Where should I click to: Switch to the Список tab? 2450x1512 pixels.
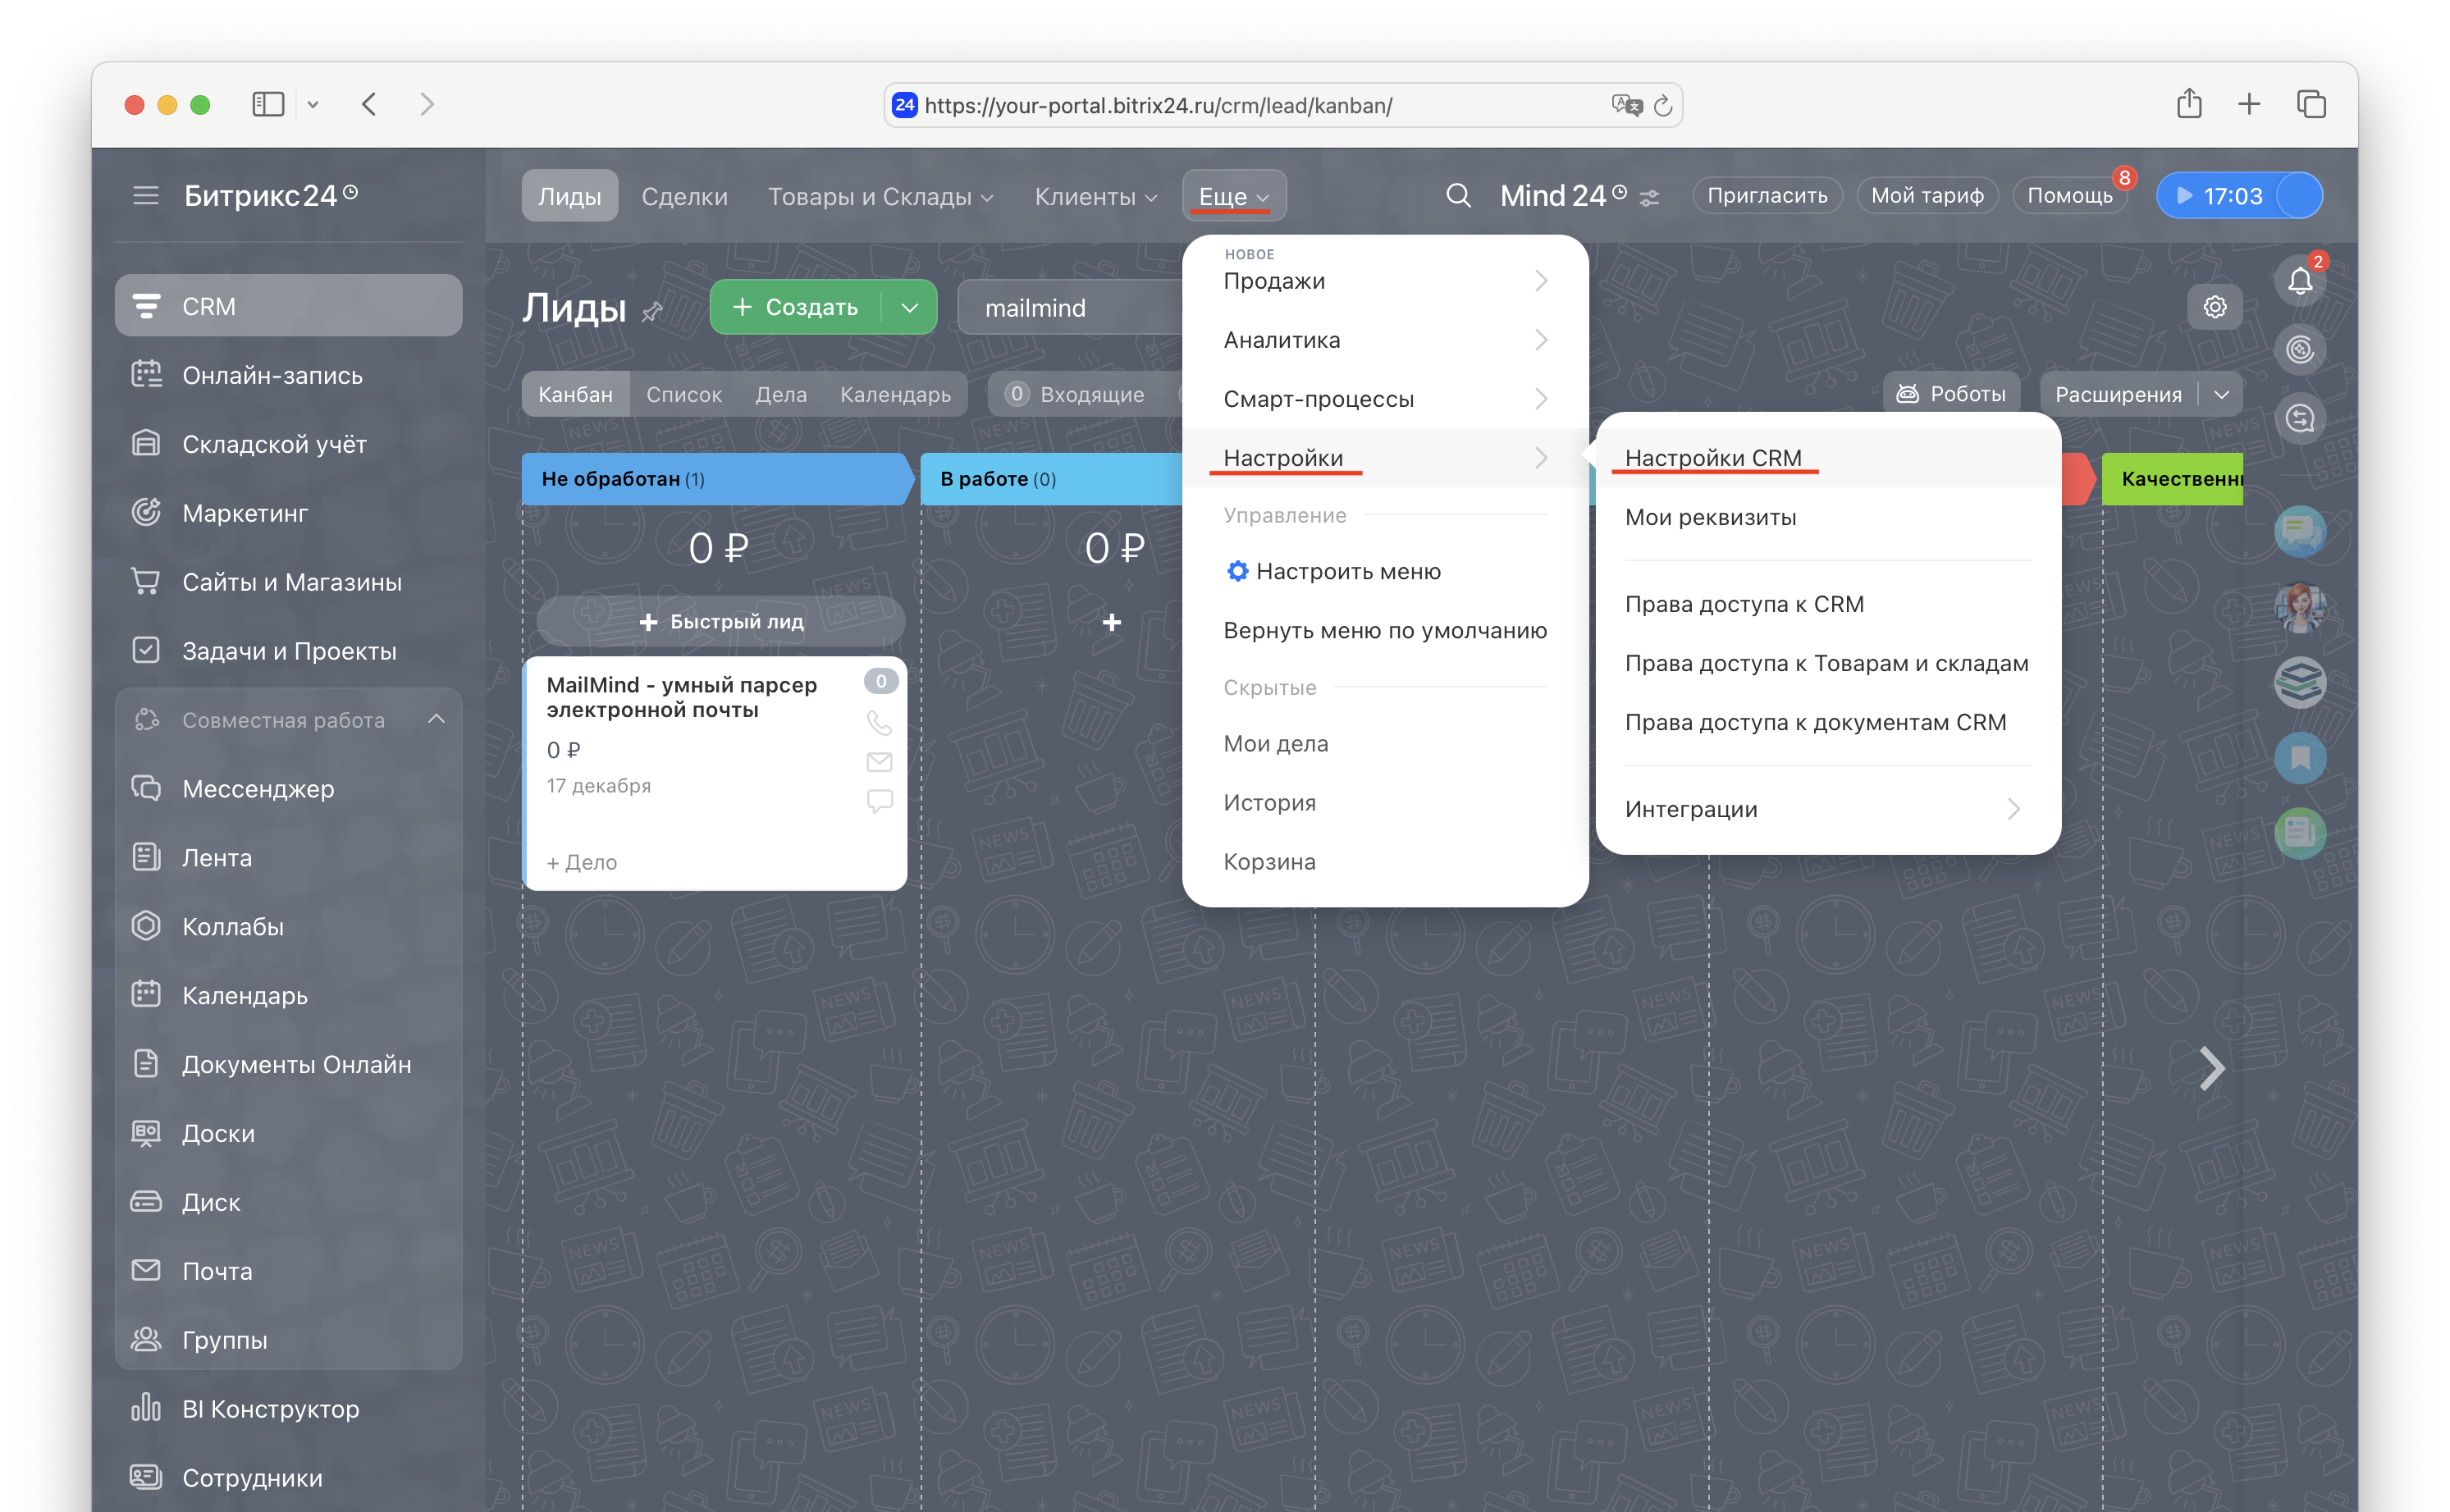(x=683, y=394)
